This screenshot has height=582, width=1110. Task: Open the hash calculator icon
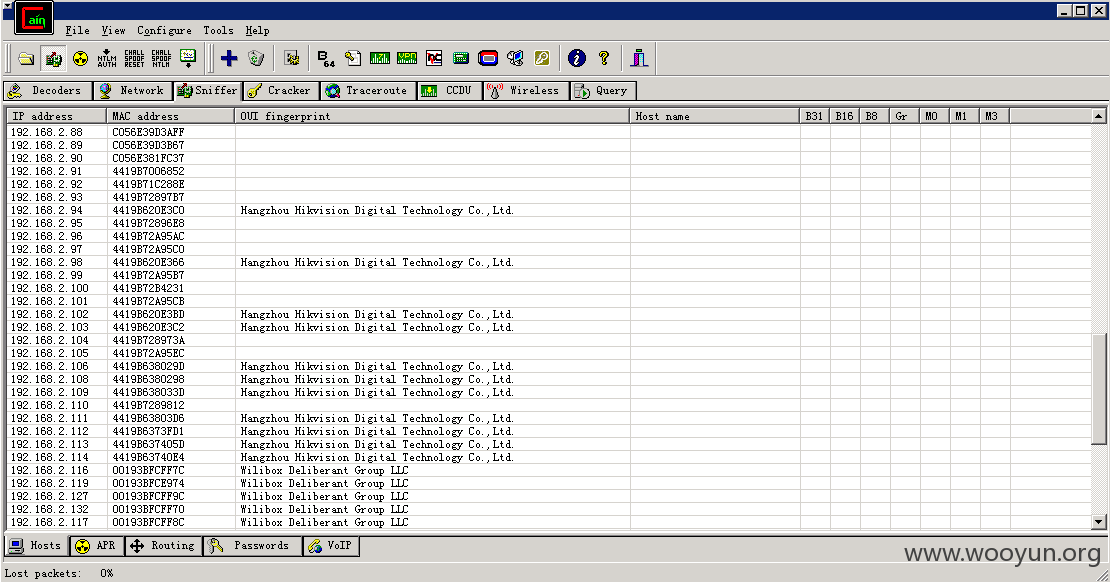(461, 58)
